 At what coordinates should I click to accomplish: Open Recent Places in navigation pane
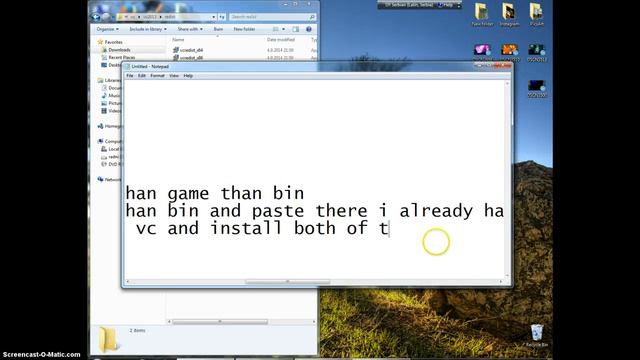coord(118,58)
